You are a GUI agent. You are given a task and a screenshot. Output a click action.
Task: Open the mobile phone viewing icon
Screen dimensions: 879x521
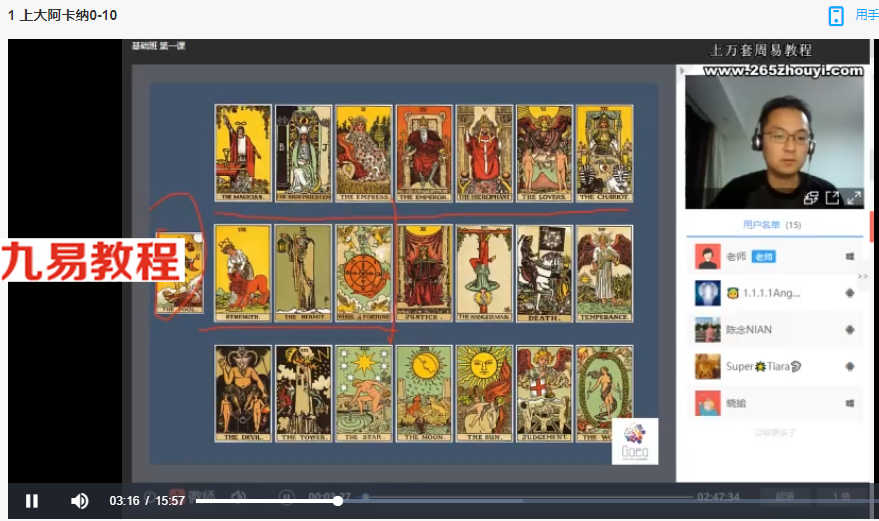836,16
